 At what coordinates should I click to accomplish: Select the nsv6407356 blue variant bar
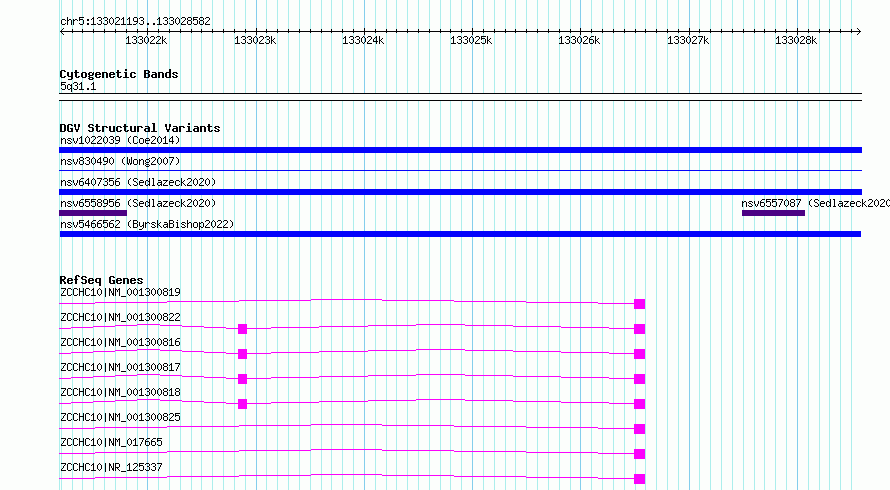tap(460, 192)
